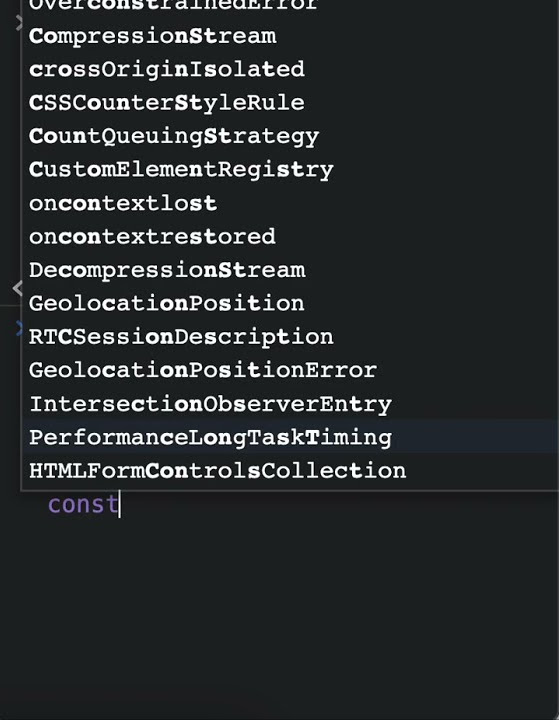559x720 pixels.
Task: Select IntersectionObserverEntry suggestion
Action: [290, 405]
